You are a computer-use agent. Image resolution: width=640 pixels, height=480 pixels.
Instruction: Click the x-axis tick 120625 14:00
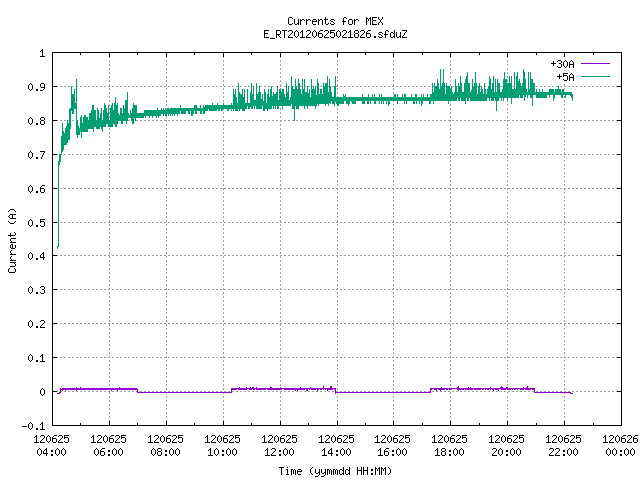click(x=336, y=446)
